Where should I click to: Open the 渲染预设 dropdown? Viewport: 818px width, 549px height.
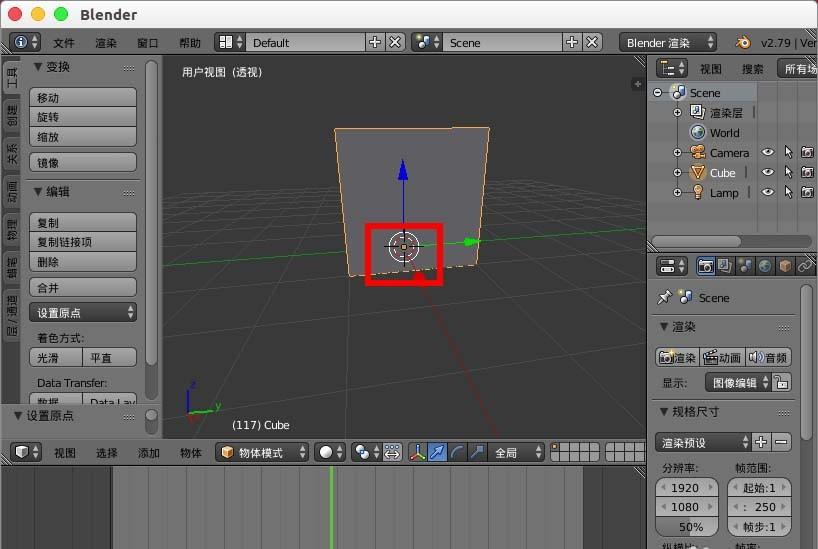click(x=703, y=443)
